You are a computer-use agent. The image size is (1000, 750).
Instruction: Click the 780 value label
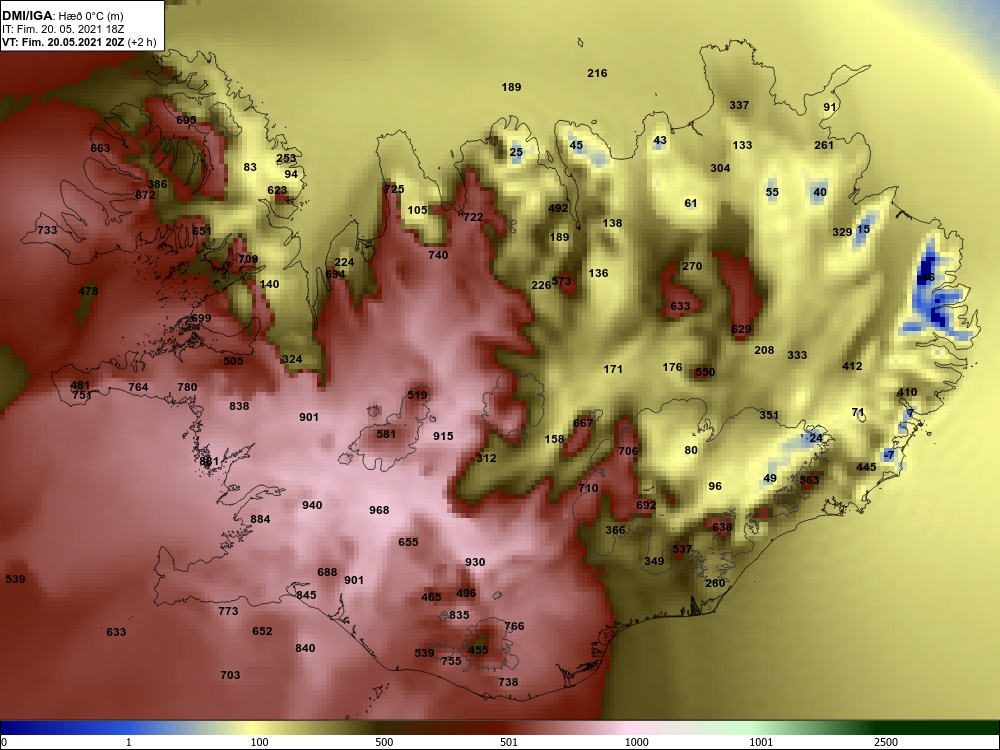pos(187,387)
